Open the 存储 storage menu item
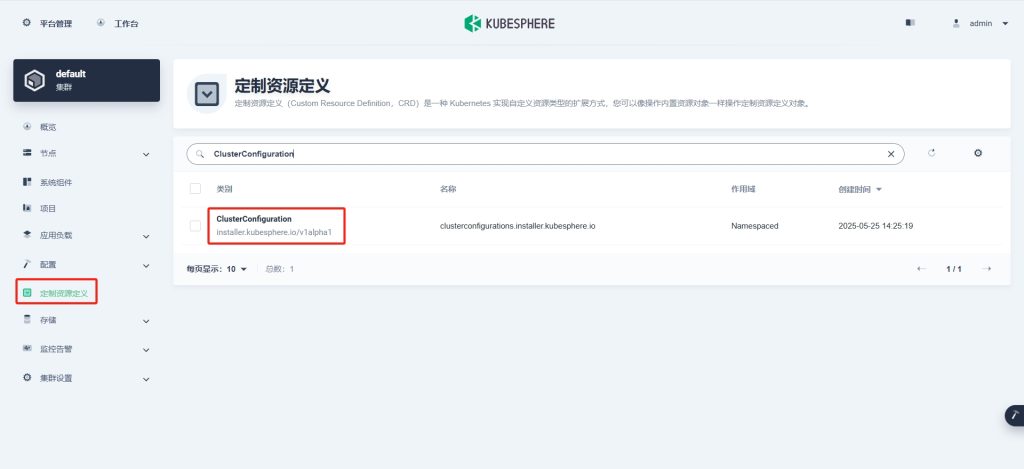This screenshot has width=1024, height=469. (x=48, y=321)
